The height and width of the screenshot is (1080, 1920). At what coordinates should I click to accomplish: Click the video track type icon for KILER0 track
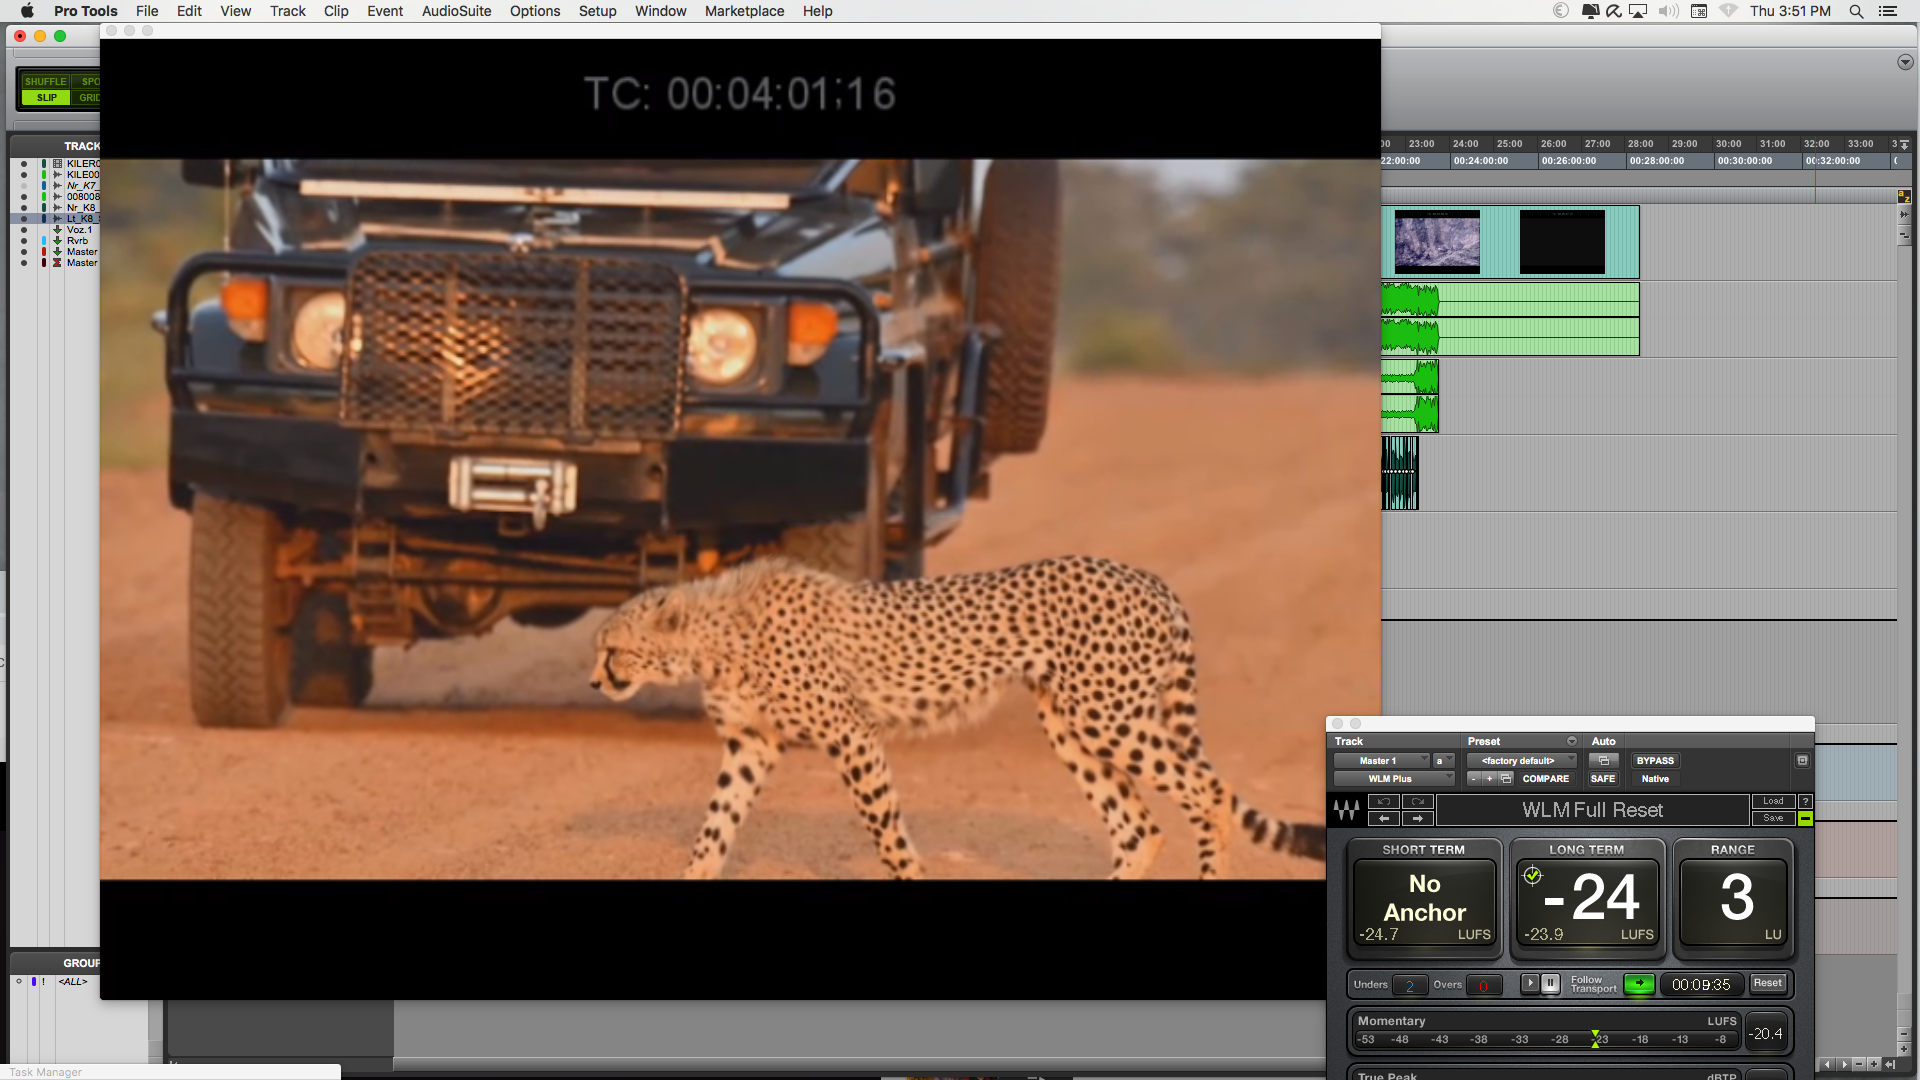(58, 163)
